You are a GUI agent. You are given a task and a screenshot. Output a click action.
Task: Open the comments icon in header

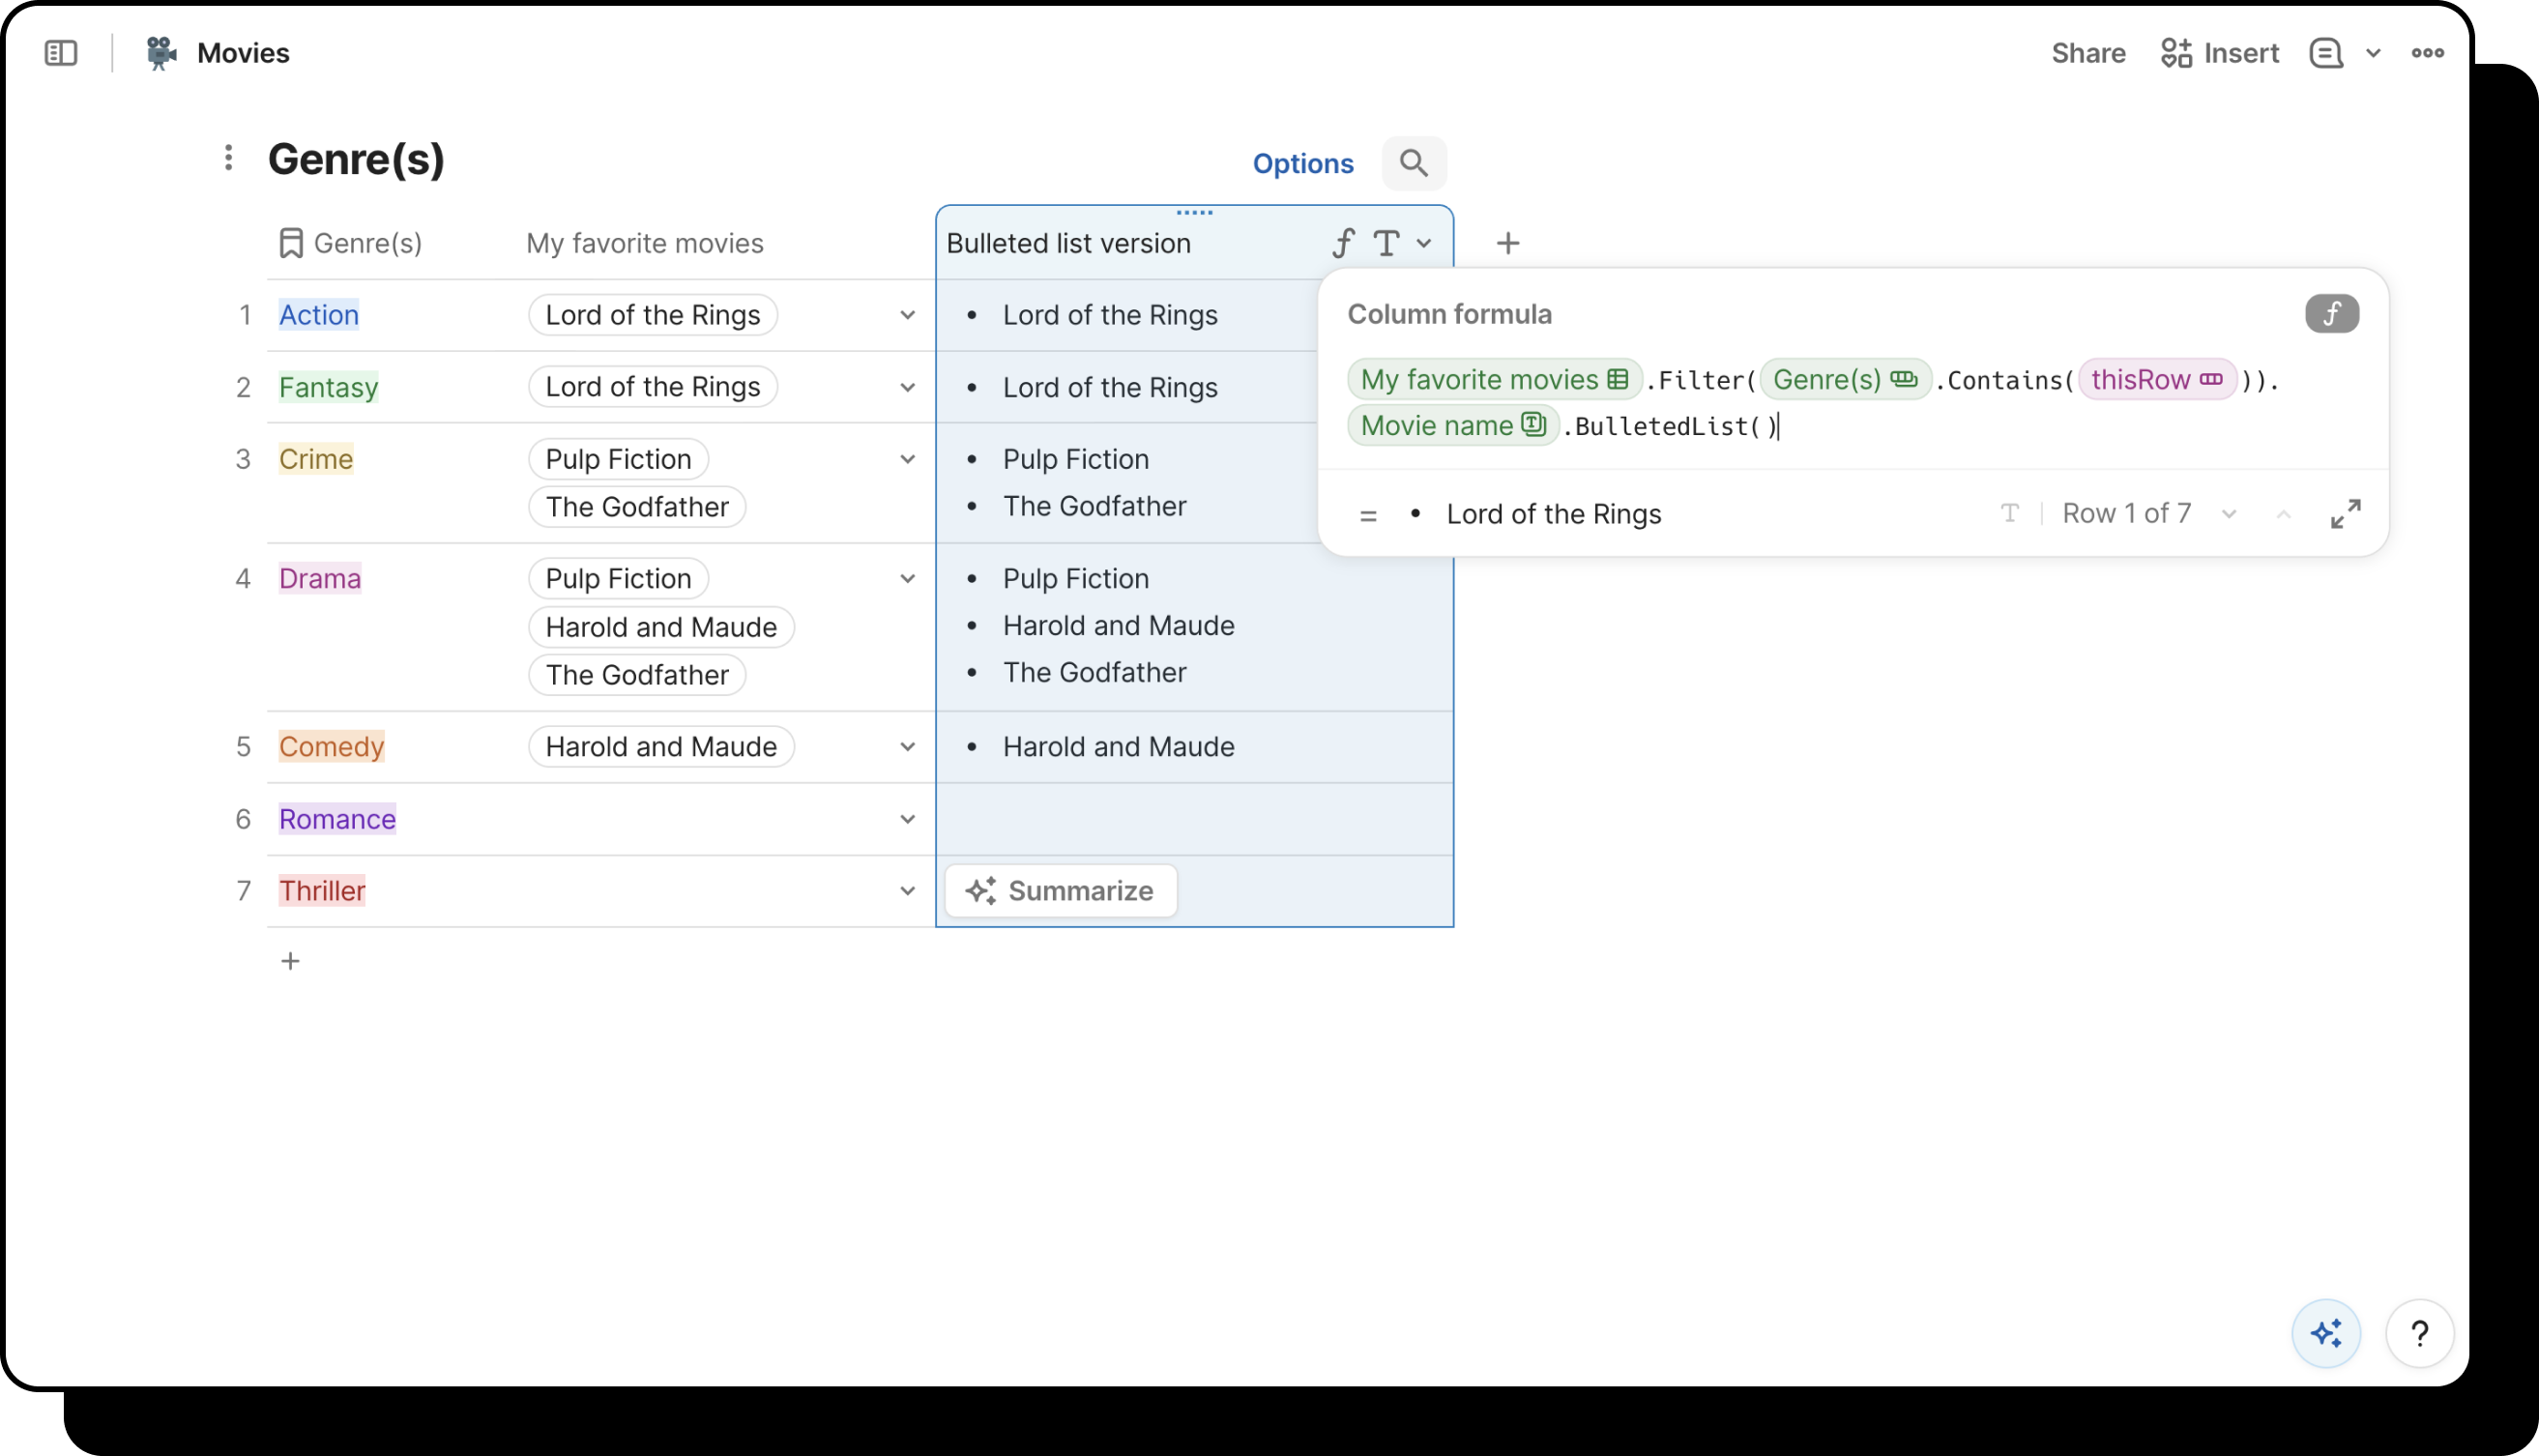click(x=2326, y=53)
